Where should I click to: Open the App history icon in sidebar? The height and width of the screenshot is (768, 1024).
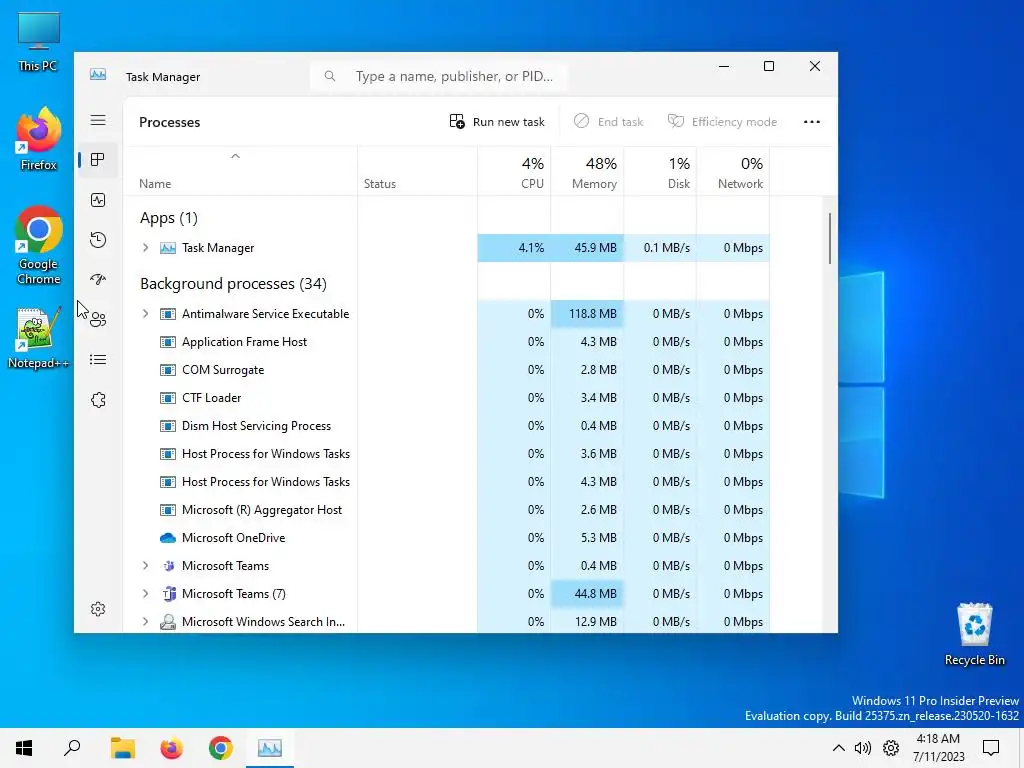98,240
